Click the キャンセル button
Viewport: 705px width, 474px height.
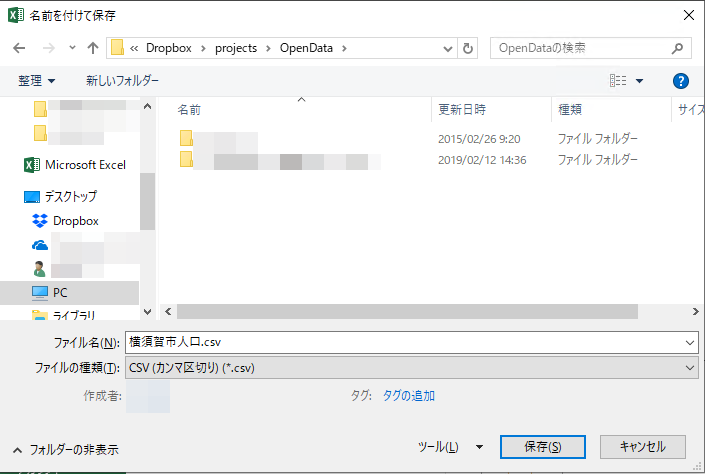[x=642, y=447]
